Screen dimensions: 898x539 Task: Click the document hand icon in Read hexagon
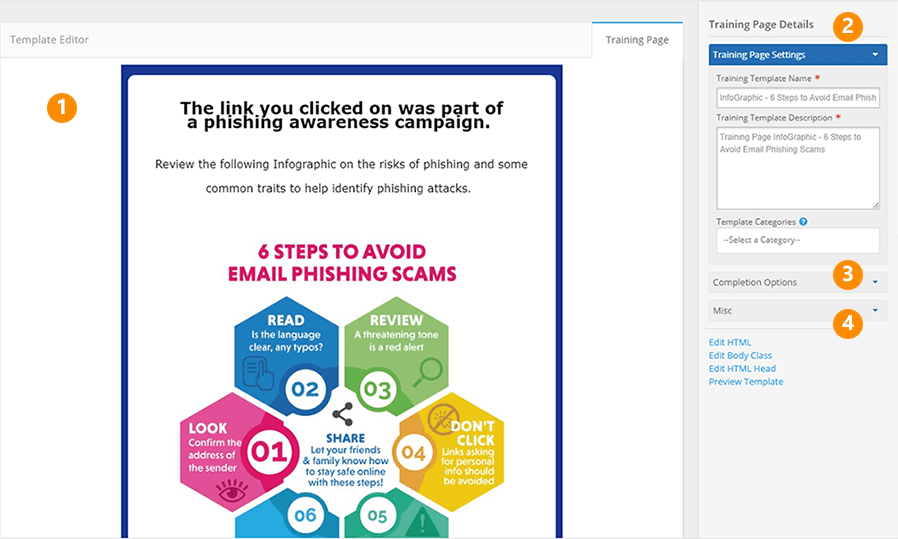pyautogui.click(x=258, y=373)
